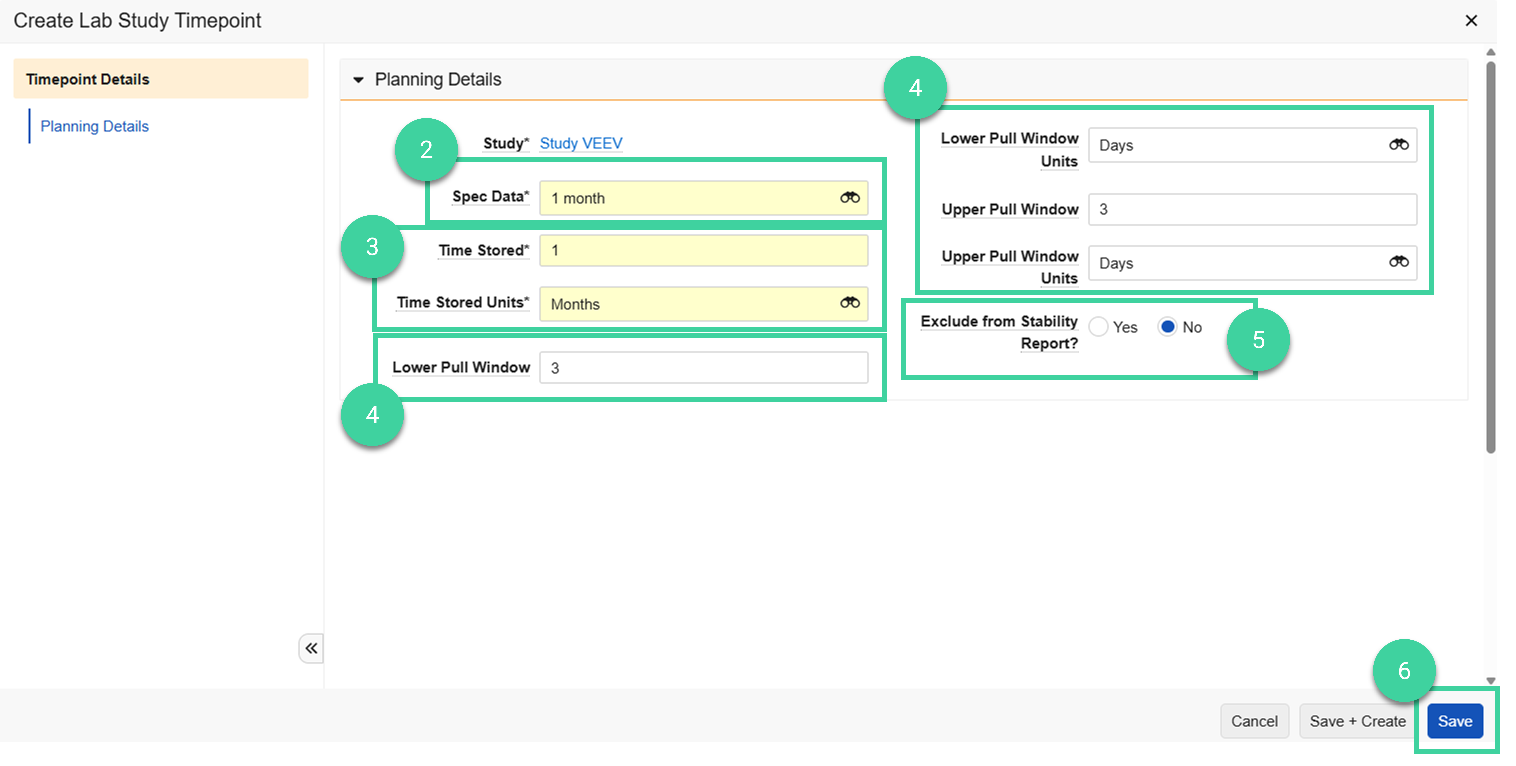Open the Time Stored Units lookup icon
Viewport: 1516px width, 766px height.
tap(849, 303)
